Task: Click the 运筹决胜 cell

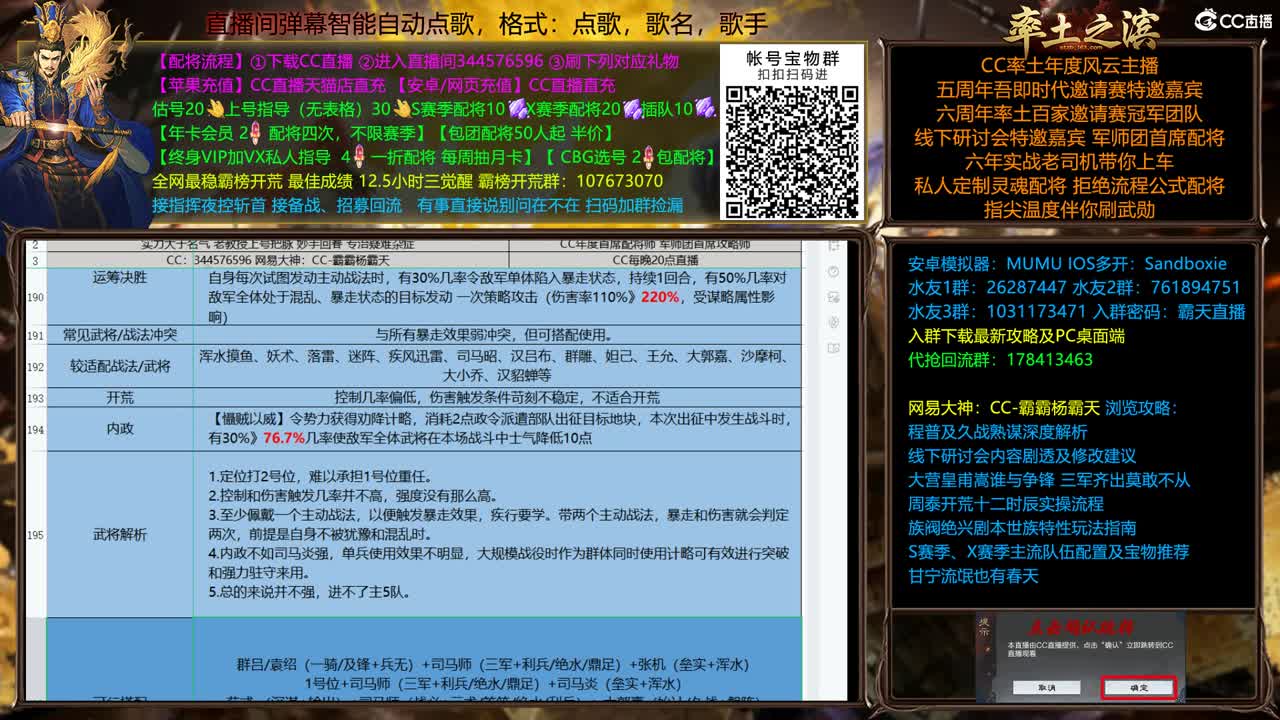Action: [x=120, y=297]
